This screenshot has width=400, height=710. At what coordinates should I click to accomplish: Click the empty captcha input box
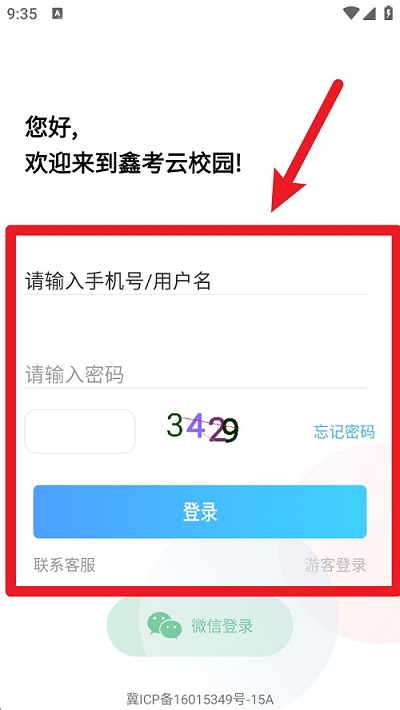pos(80,431)
